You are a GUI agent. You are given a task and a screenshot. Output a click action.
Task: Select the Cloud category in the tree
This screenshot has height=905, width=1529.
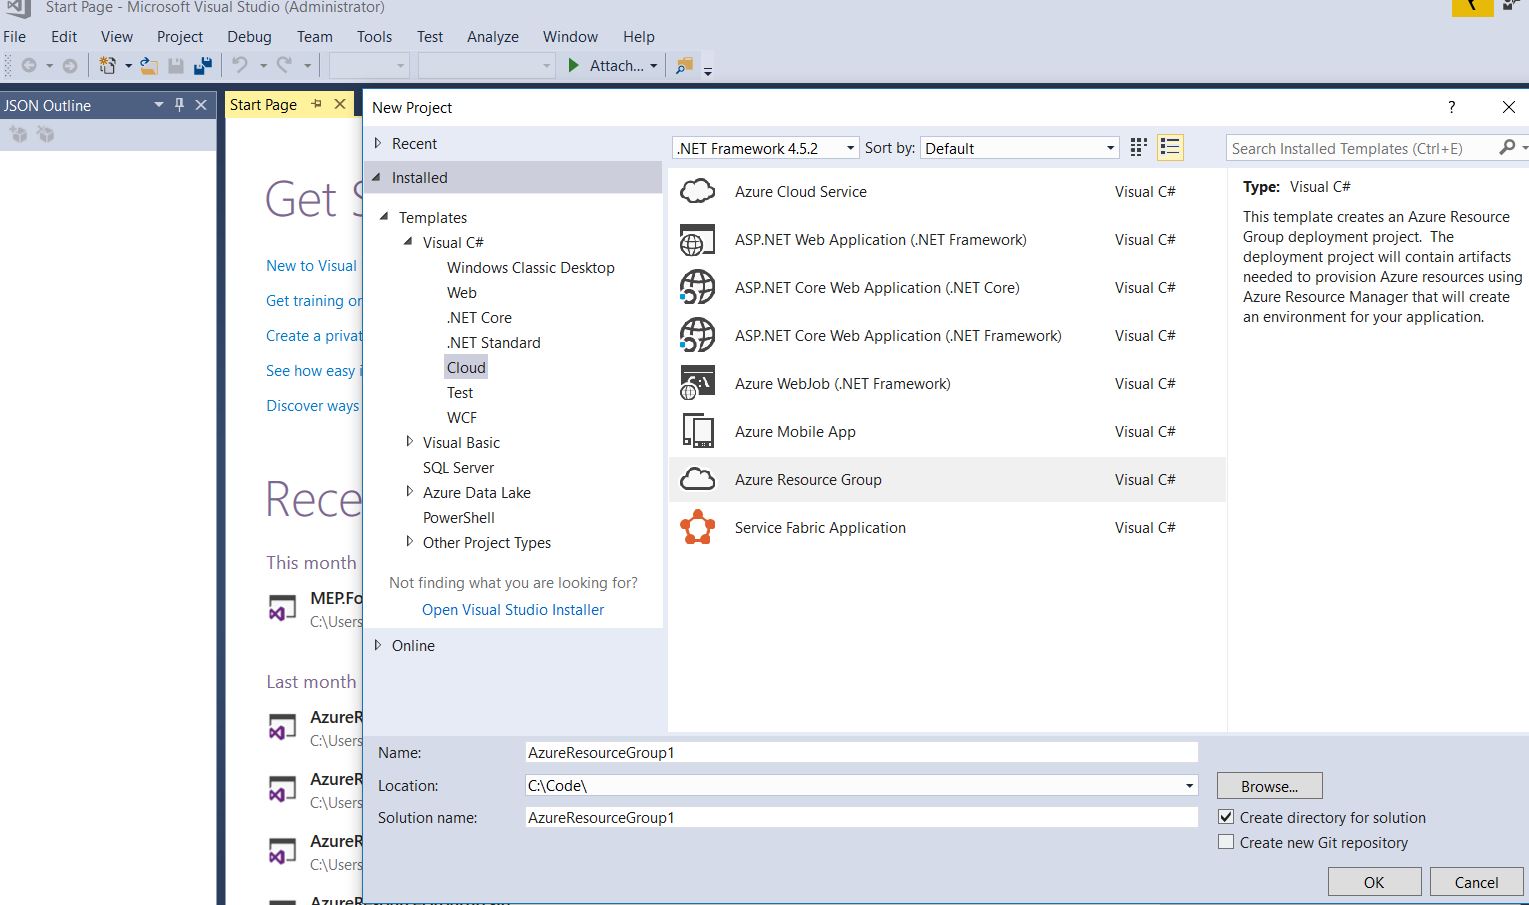(x=466, y=367)
